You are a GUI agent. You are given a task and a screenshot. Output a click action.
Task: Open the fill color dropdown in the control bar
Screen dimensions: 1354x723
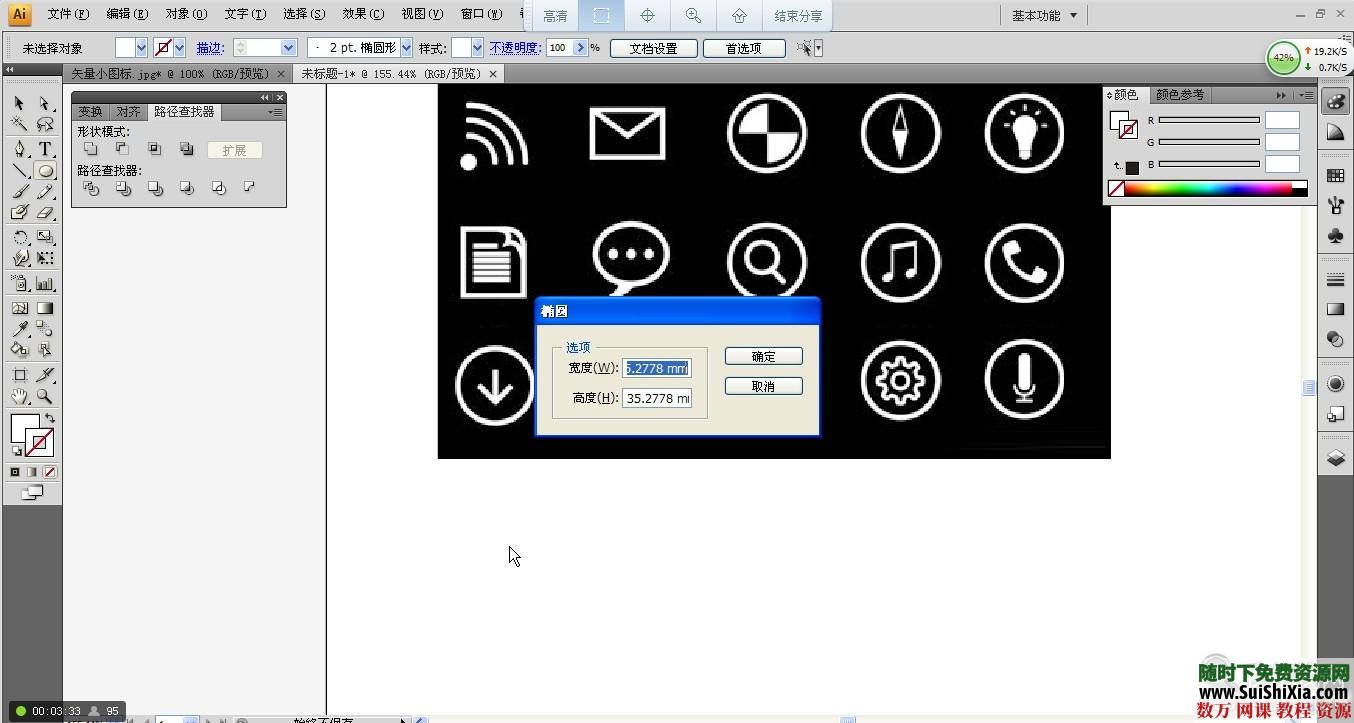[141, 48]
